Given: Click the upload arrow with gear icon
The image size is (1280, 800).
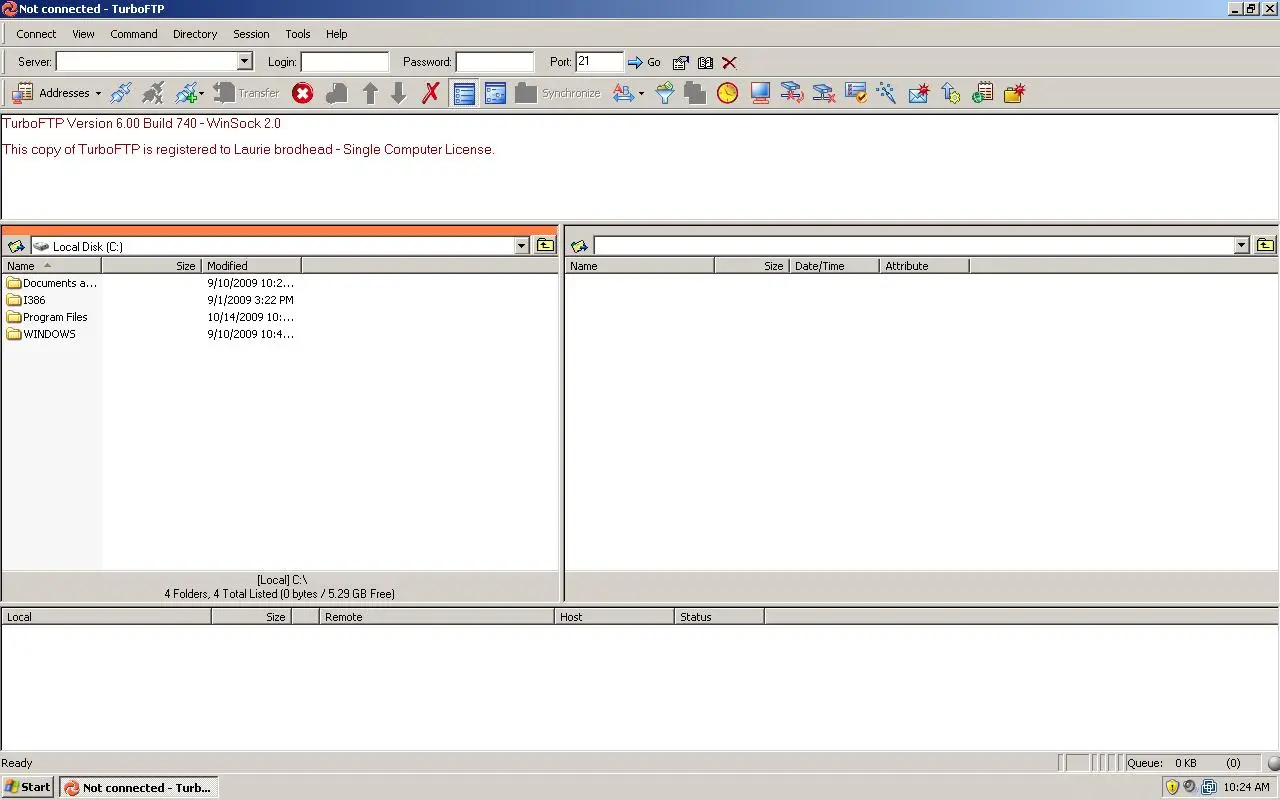Looking at the screenshot, I should pyautogui.click(x=951, y=93).
